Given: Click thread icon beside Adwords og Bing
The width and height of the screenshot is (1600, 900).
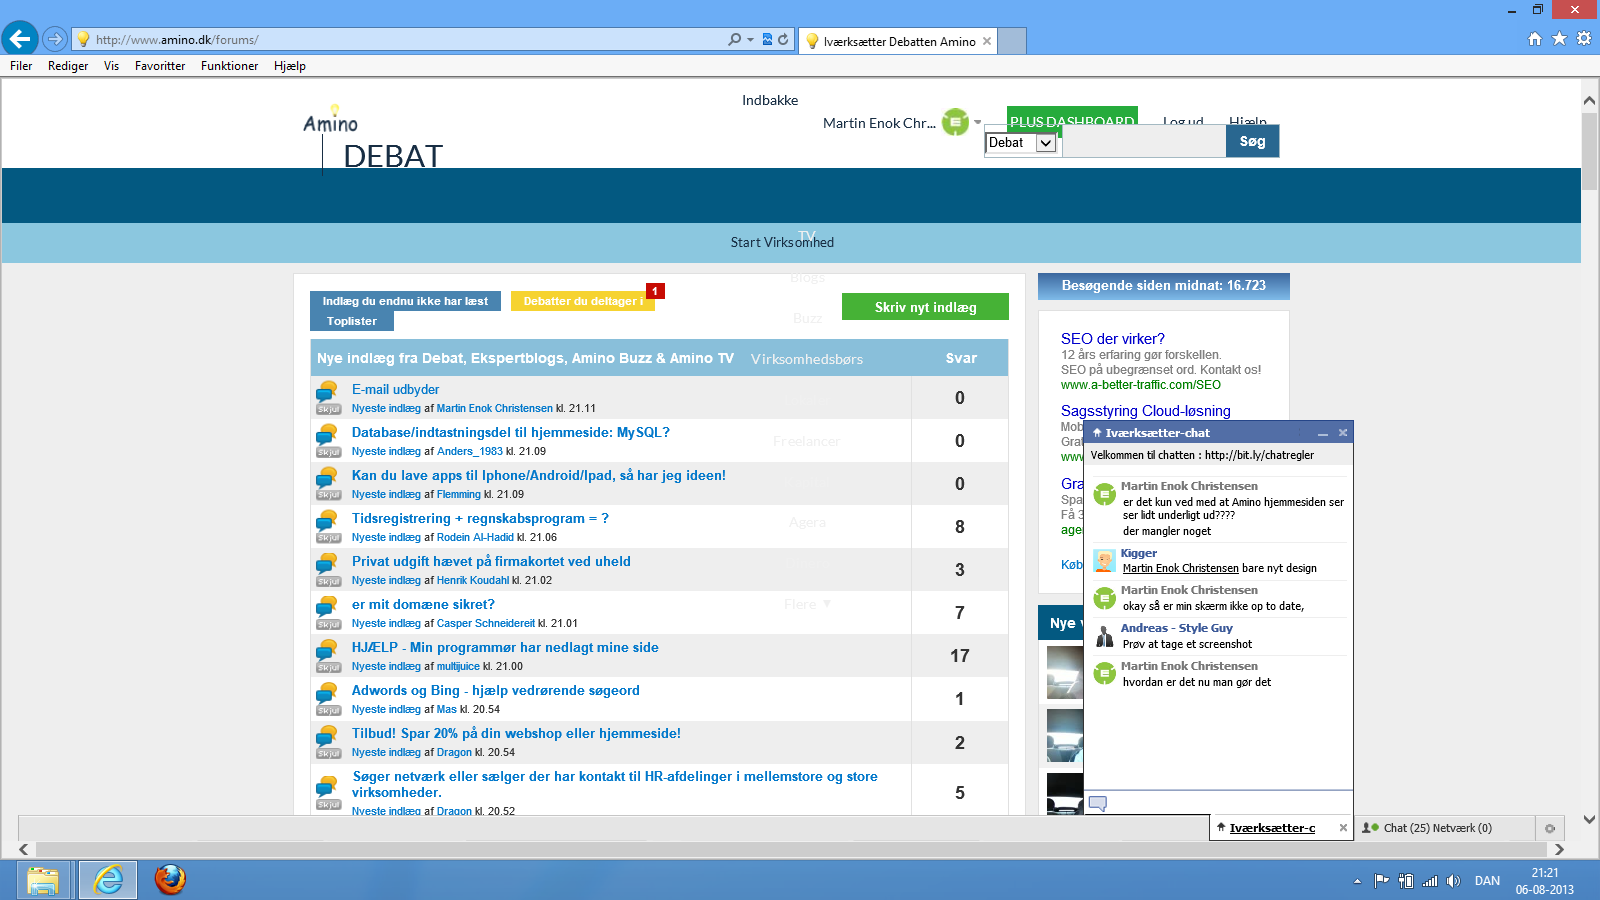Looking at the screenshot, I should 327,691.
